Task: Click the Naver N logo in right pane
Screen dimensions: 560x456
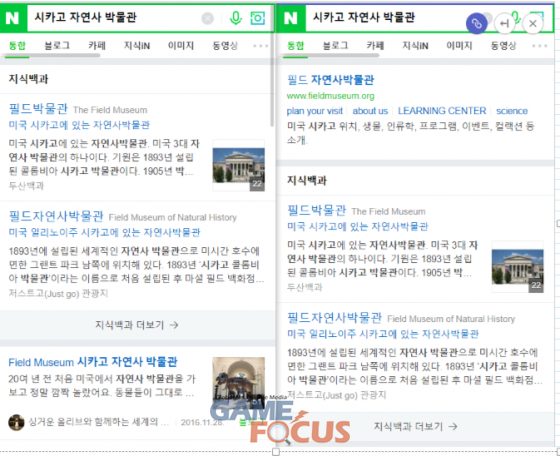Action: [x=291, y=18]
